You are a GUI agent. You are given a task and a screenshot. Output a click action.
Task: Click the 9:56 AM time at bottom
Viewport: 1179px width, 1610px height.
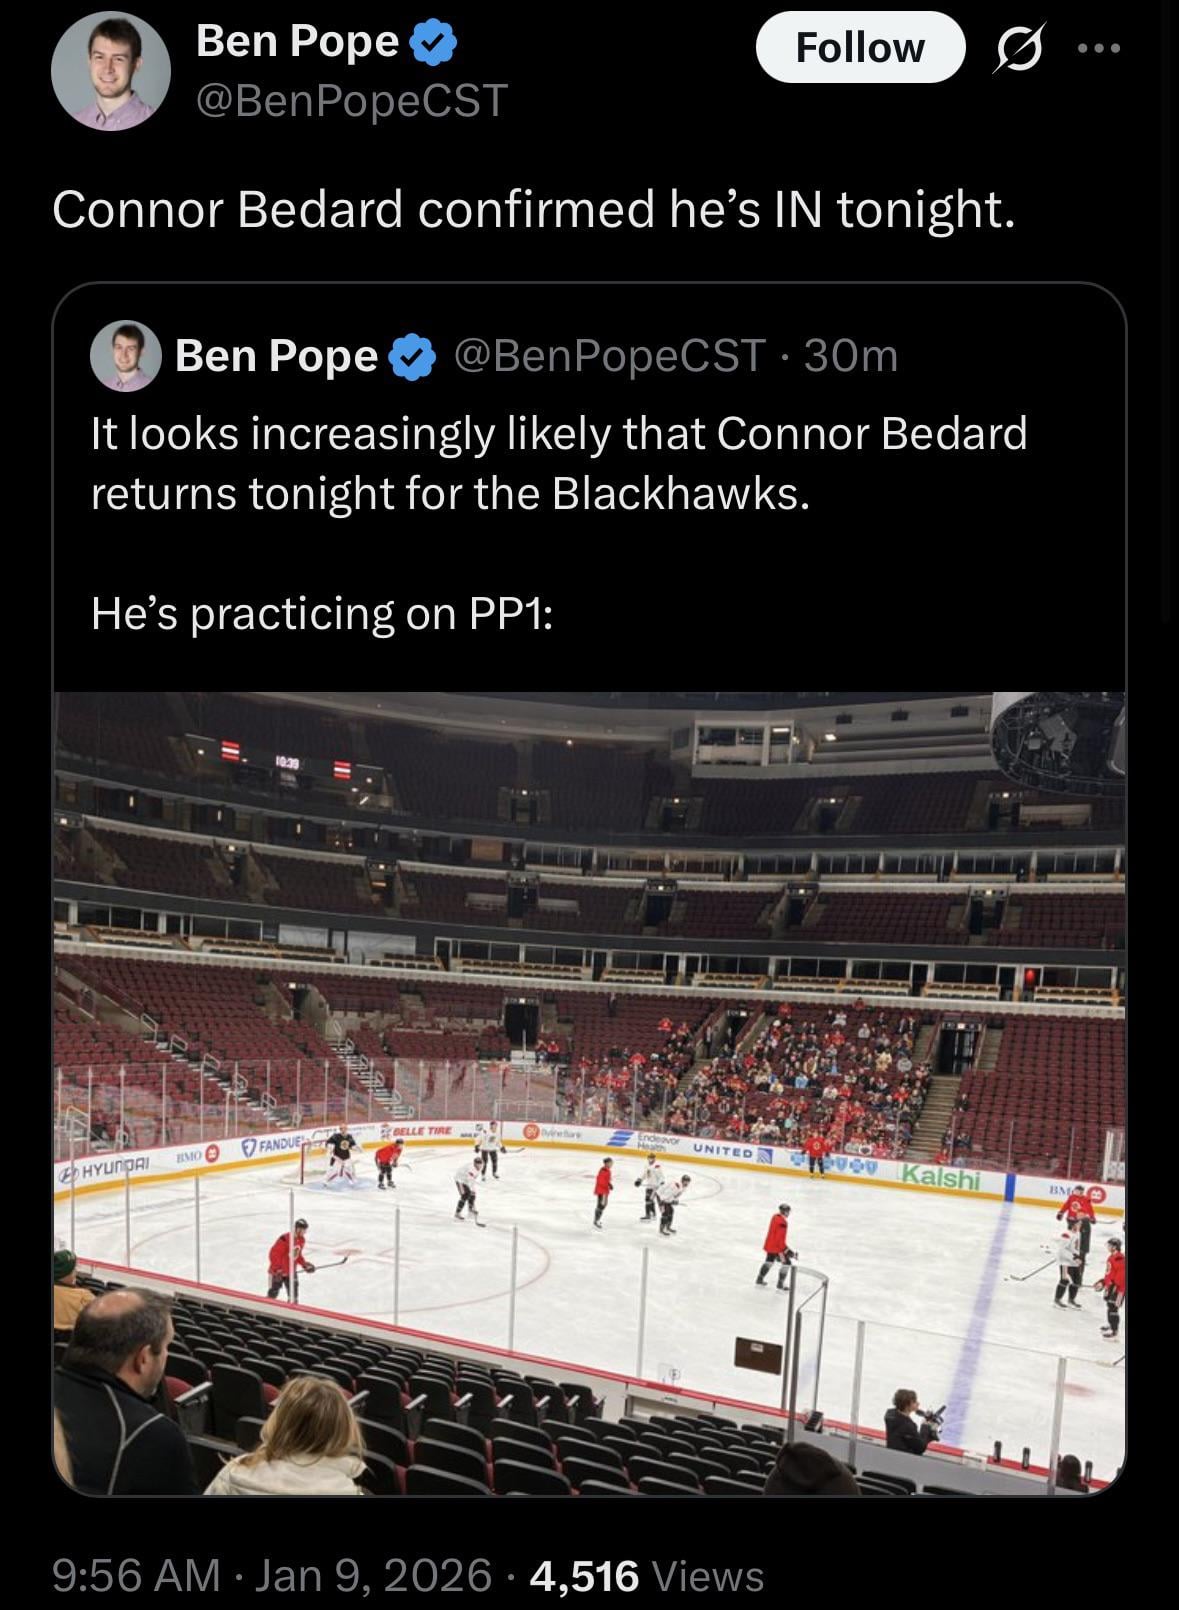(135, 1575)
